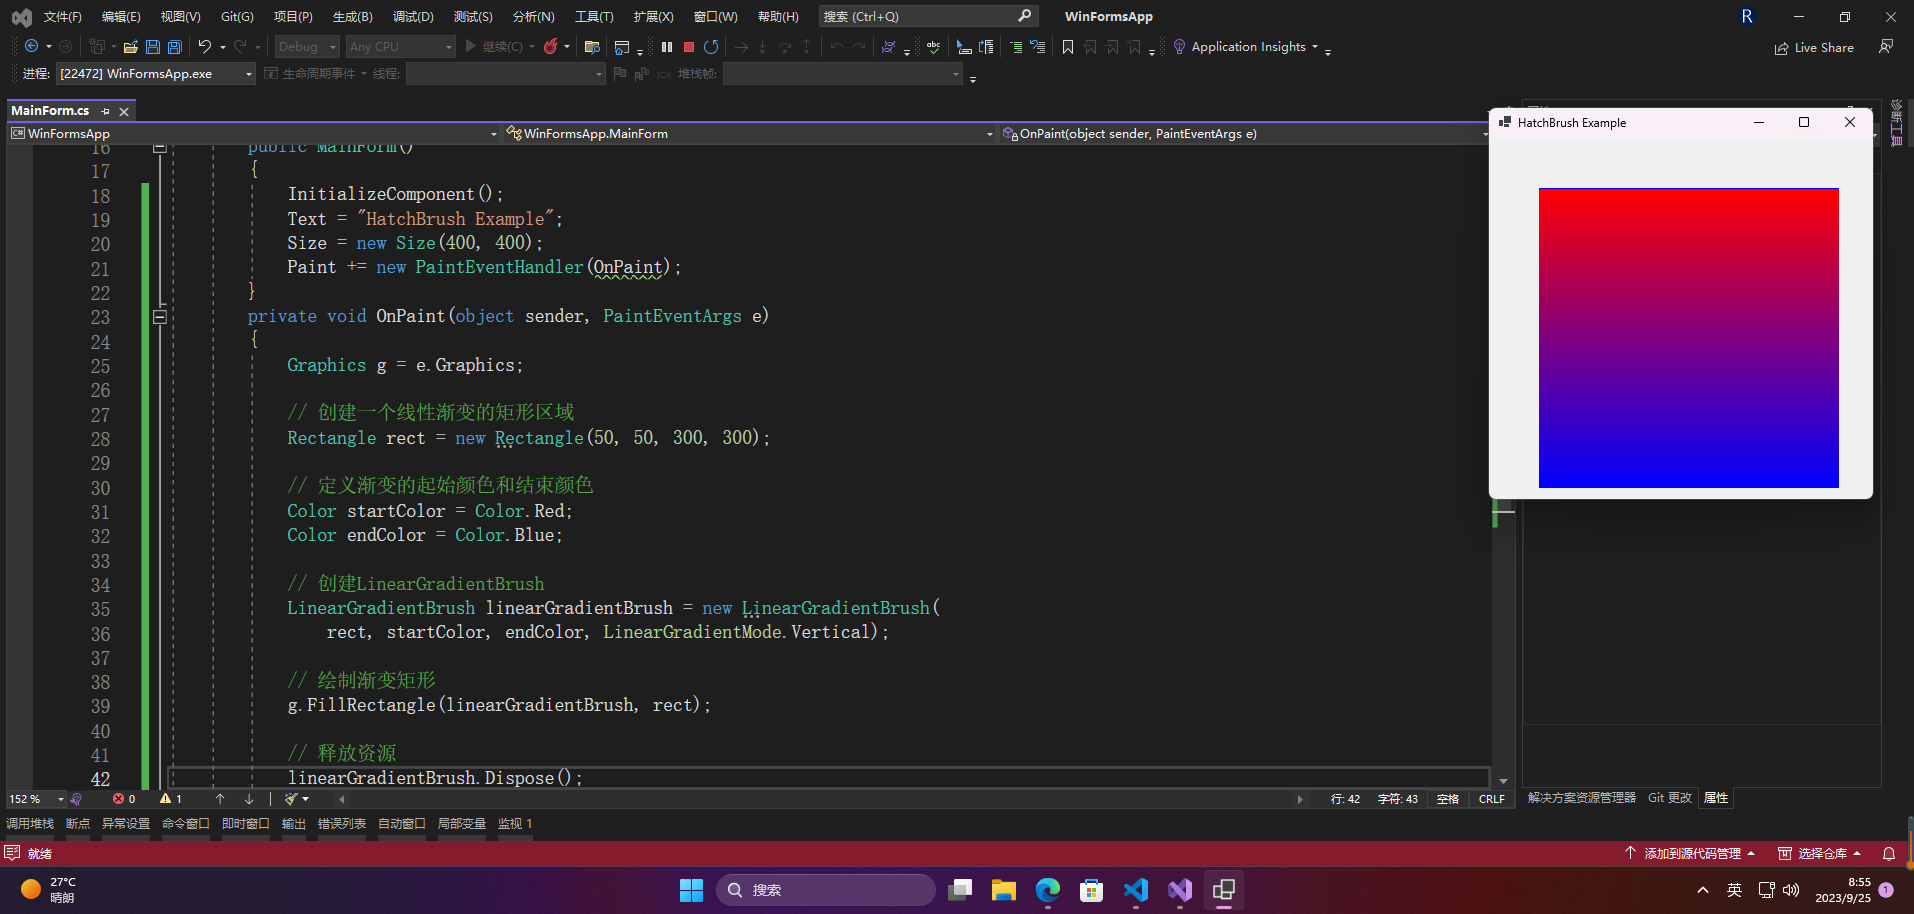Switch to the 错误列表 tab
1914x914 pixels.
[342, 824]
